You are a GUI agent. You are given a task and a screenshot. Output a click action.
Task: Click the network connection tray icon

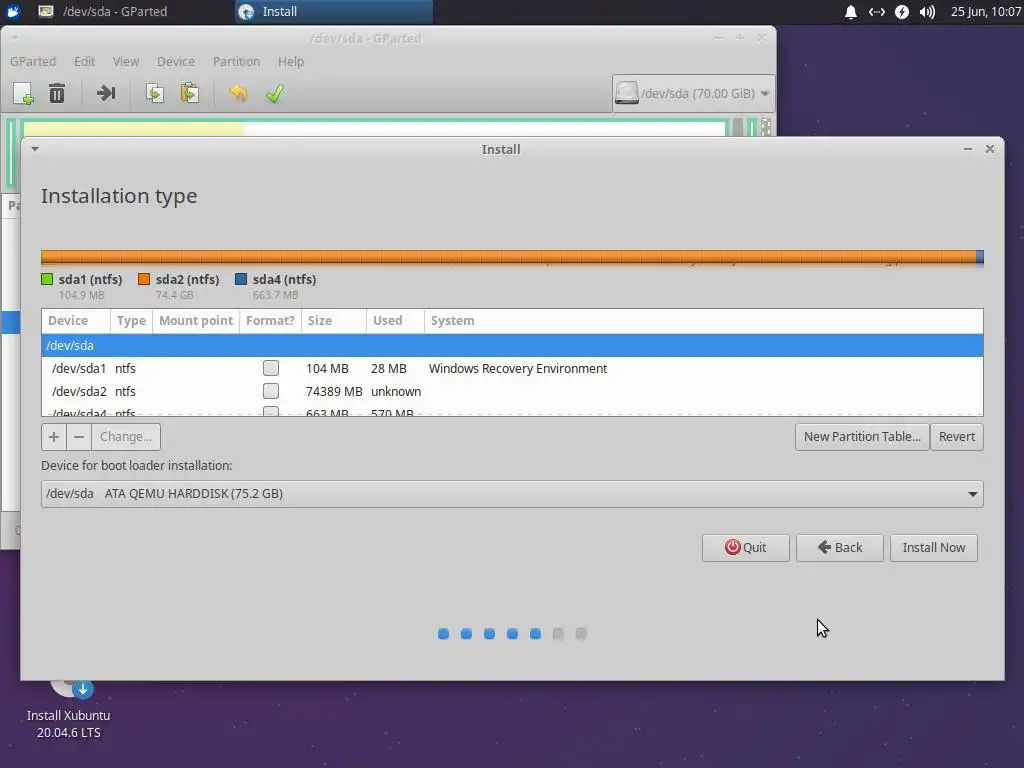(876, 12)
